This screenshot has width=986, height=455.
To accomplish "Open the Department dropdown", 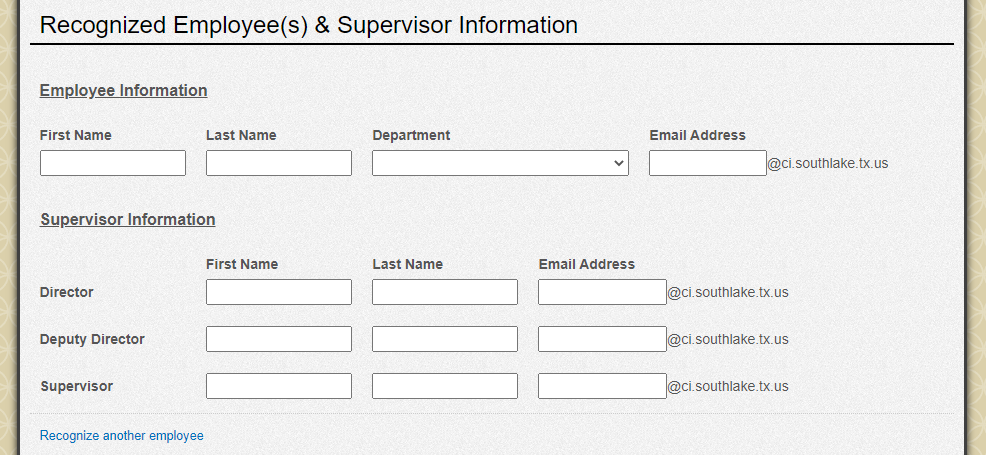I will pyautogui.click(x=500, y=163).
